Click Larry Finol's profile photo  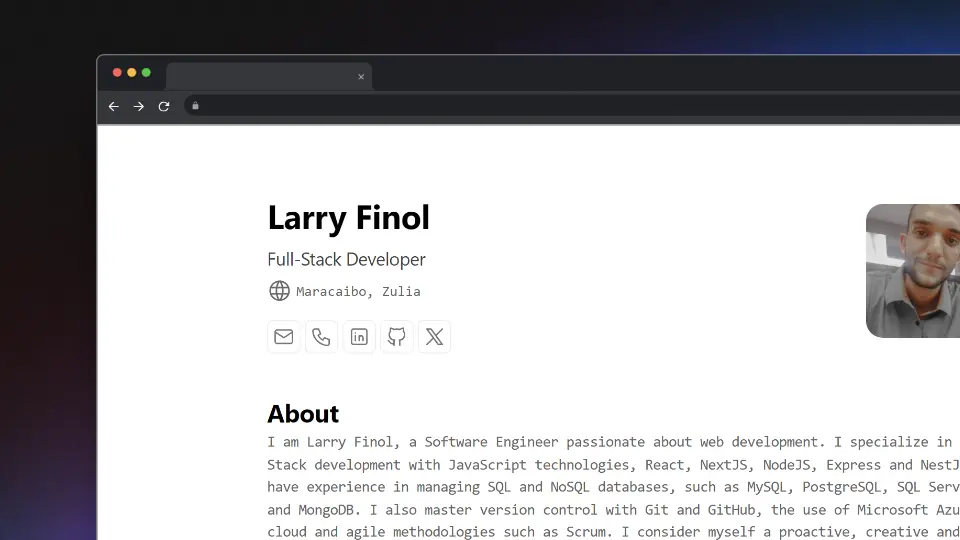tap(912, 270)
